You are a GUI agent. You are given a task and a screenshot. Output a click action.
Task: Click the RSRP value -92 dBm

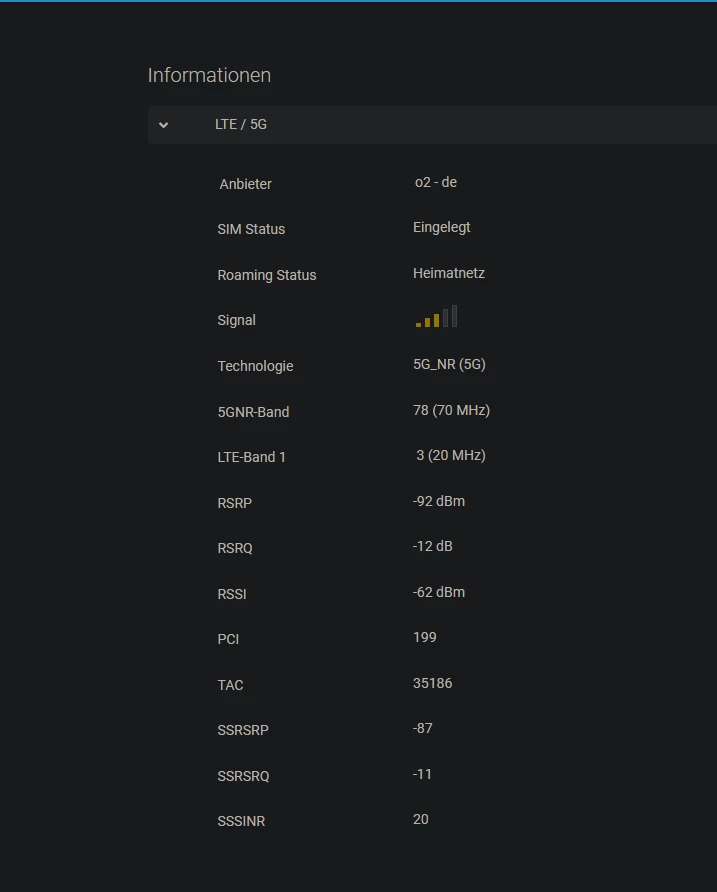tap(438, 501)
